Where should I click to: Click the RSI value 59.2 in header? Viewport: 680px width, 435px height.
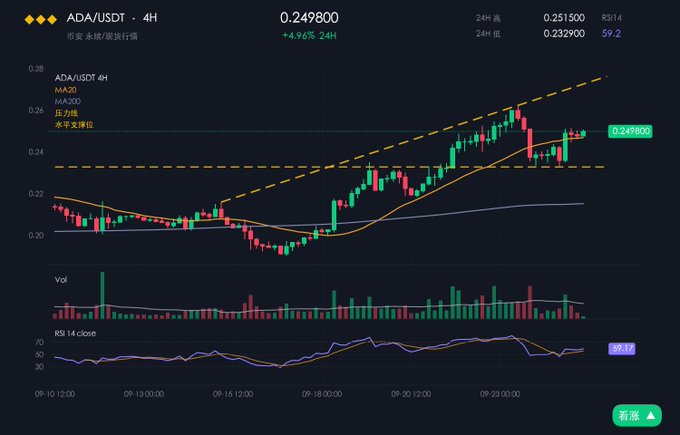[611, 33]
